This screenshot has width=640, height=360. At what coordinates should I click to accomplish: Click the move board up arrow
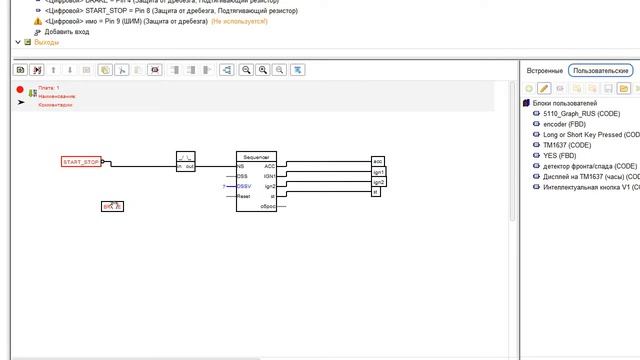pyautogui.click(x=53, y=70)
